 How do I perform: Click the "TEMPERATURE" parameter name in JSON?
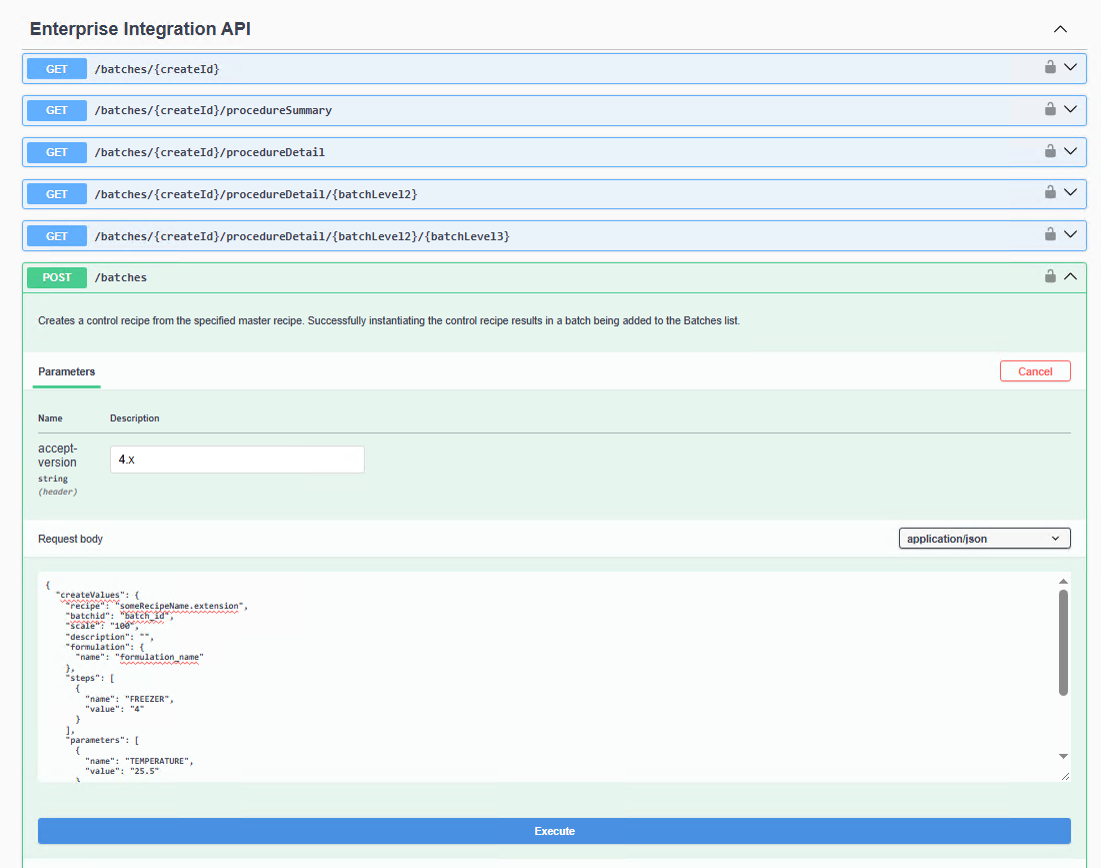coord(157,761)
